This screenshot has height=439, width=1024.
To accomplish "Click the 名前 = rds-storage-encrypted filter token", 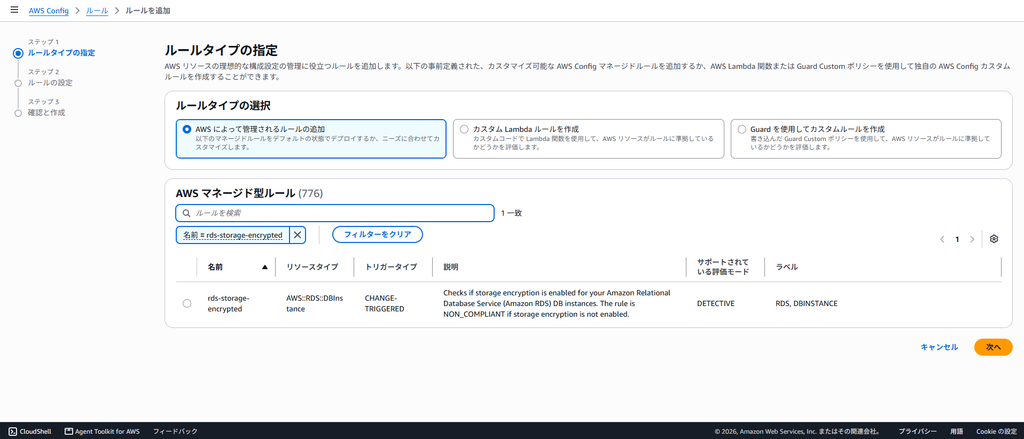I will tap(232, 235).
